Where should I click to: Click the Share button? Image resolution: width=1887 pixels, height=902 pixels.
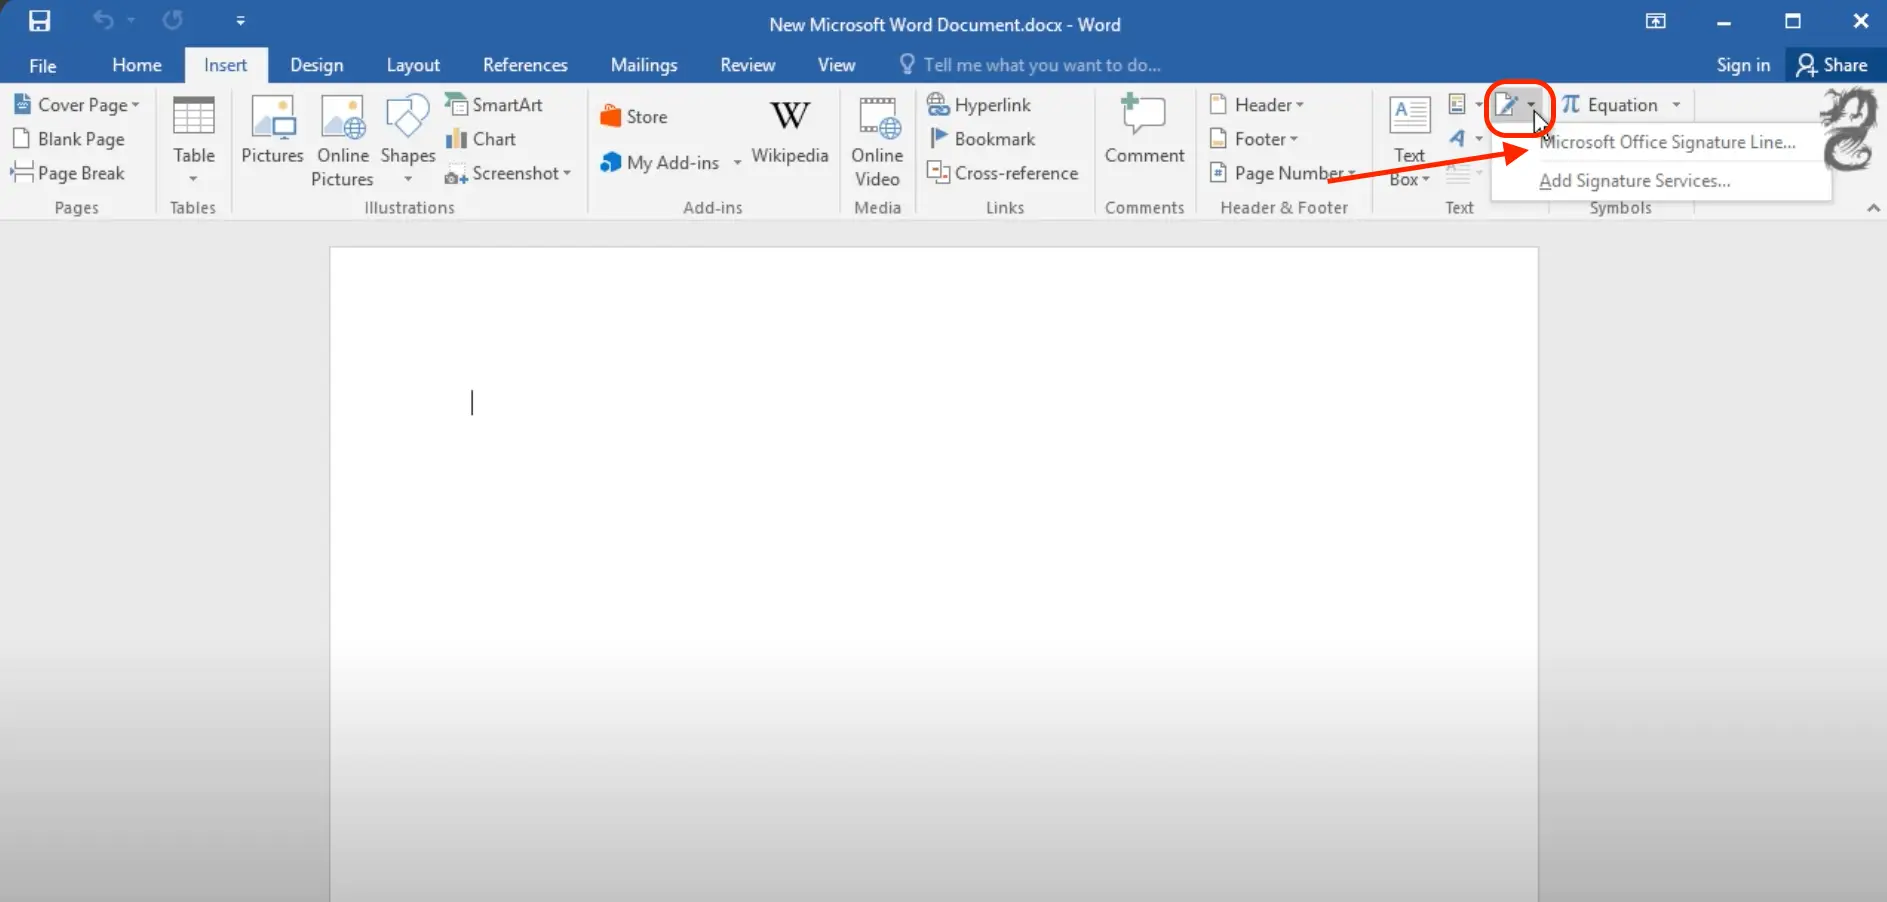pos(1832,65)
